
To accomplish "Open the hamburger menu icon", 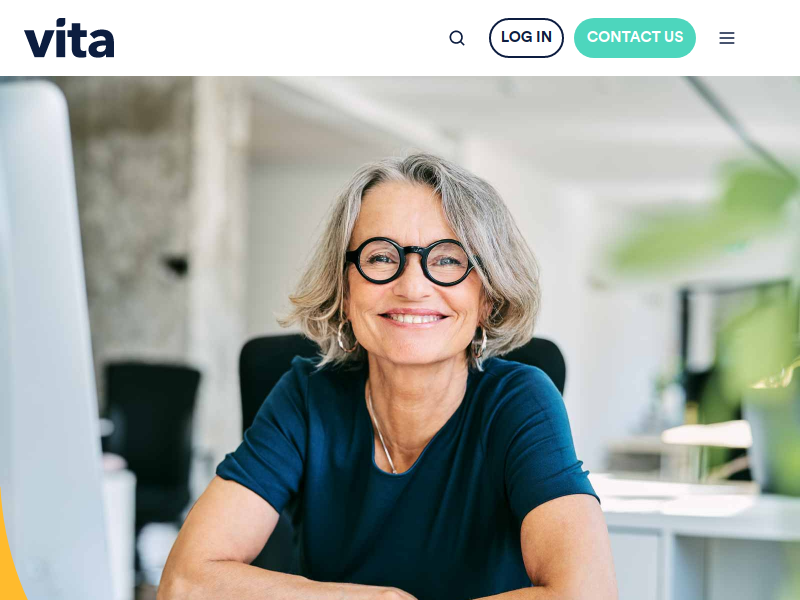I will tap(727, 38).
